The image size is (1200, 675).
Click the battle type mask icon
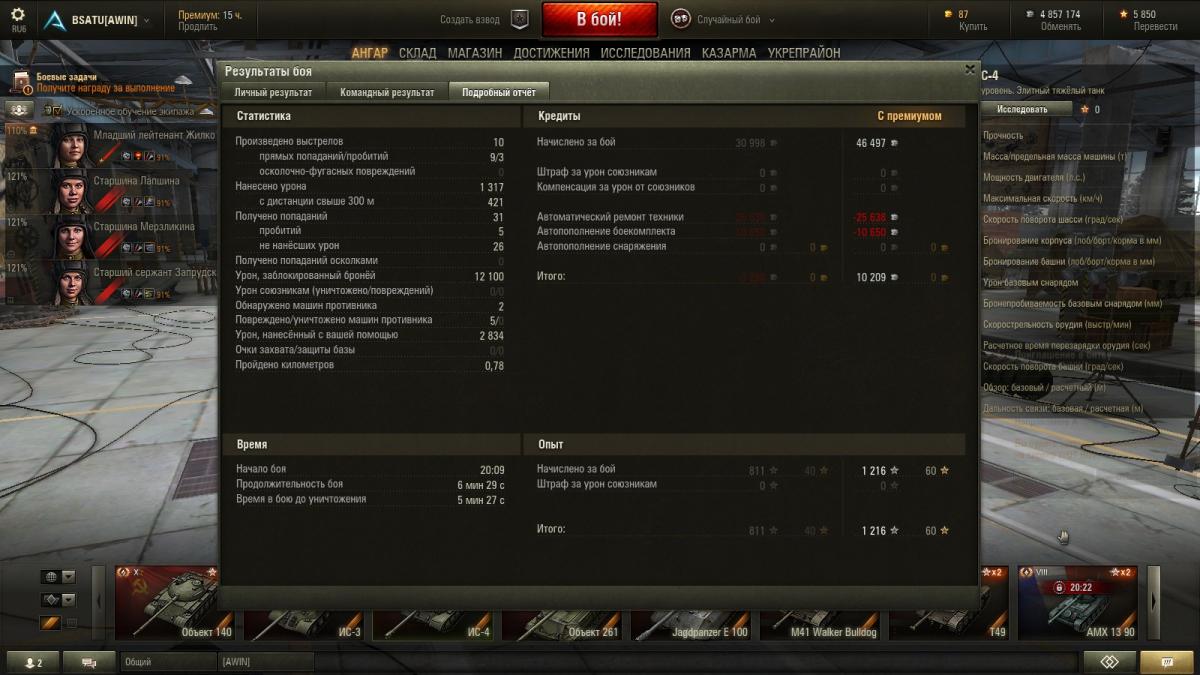[680, 19]
